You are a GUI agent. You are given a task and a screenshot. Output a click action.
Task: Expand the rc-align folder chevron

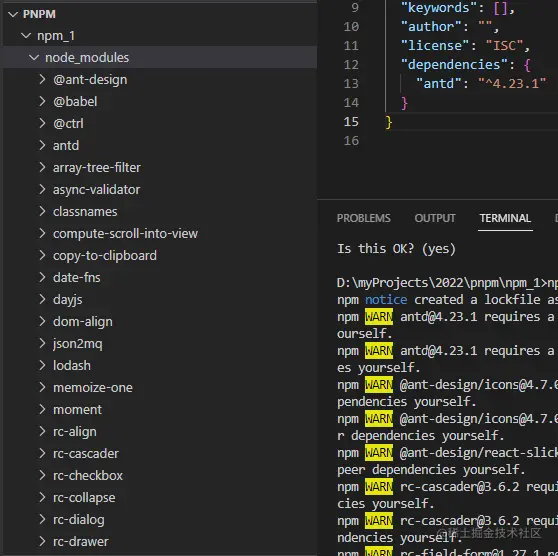click(42, 431)
